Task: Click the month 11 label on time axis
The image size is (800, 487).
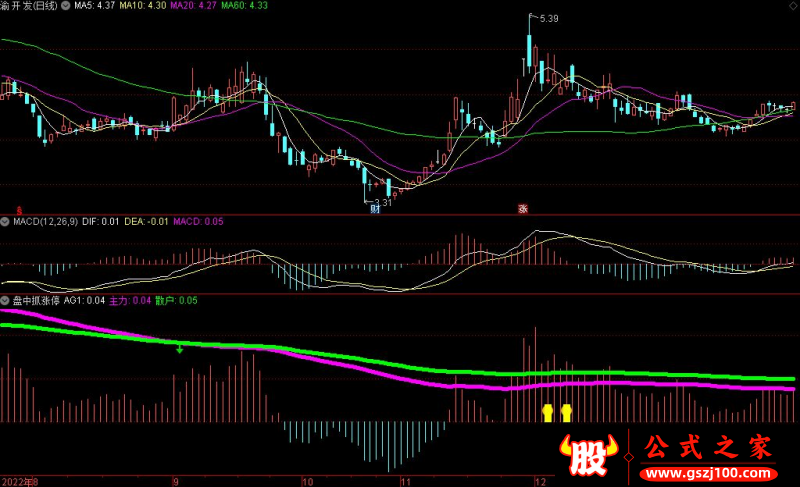Action: point(405,481)
